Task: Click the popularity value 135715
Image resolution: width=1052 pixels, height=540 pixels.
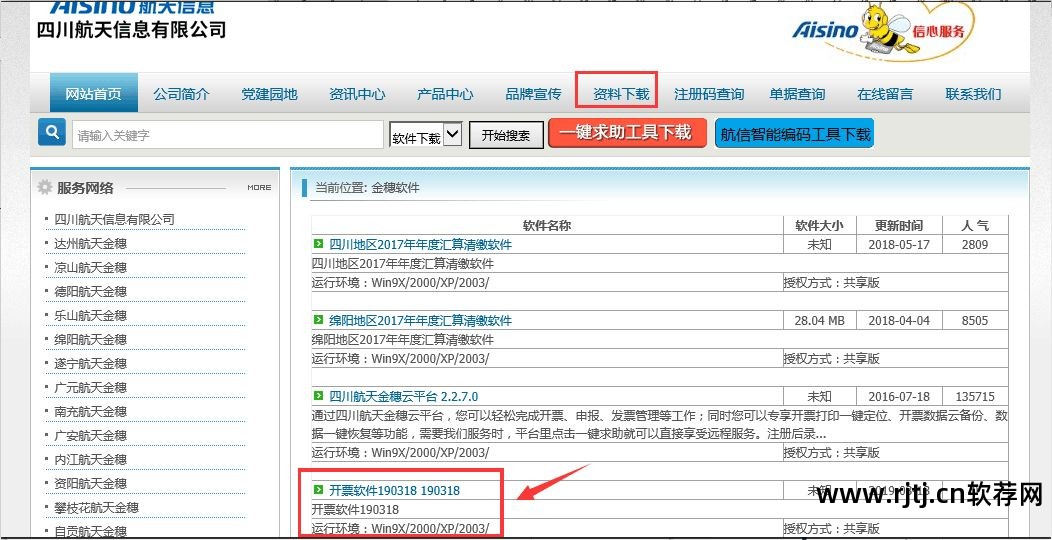Action: (975, 396)
